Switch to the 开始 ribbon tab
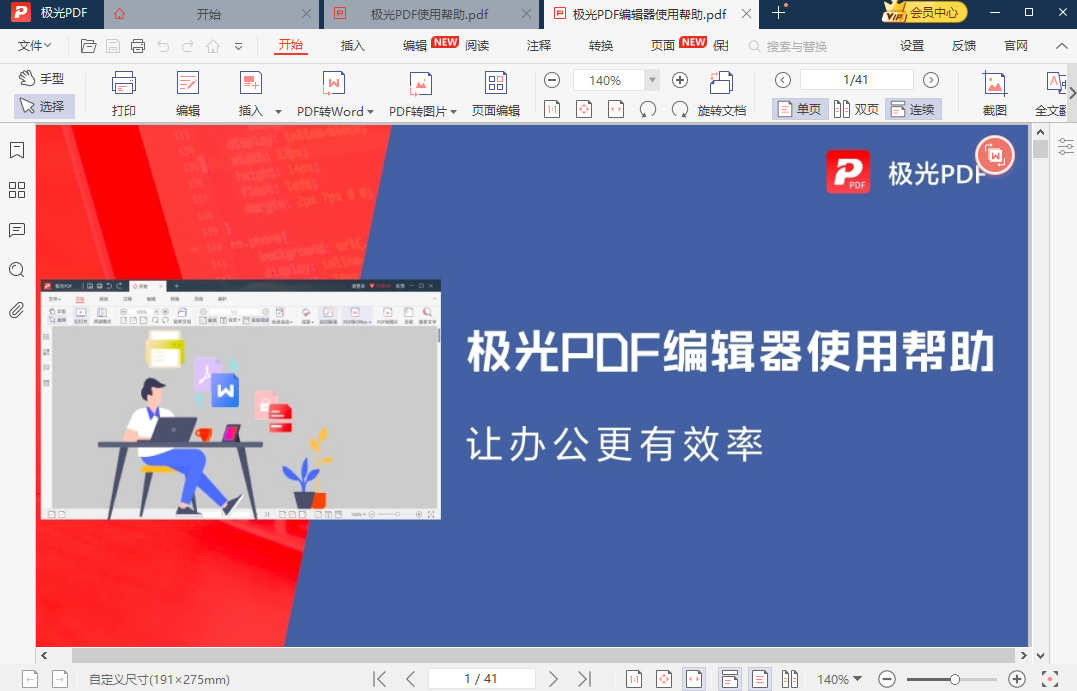This screenshot has height=691, width=1077. pos(291,45)
